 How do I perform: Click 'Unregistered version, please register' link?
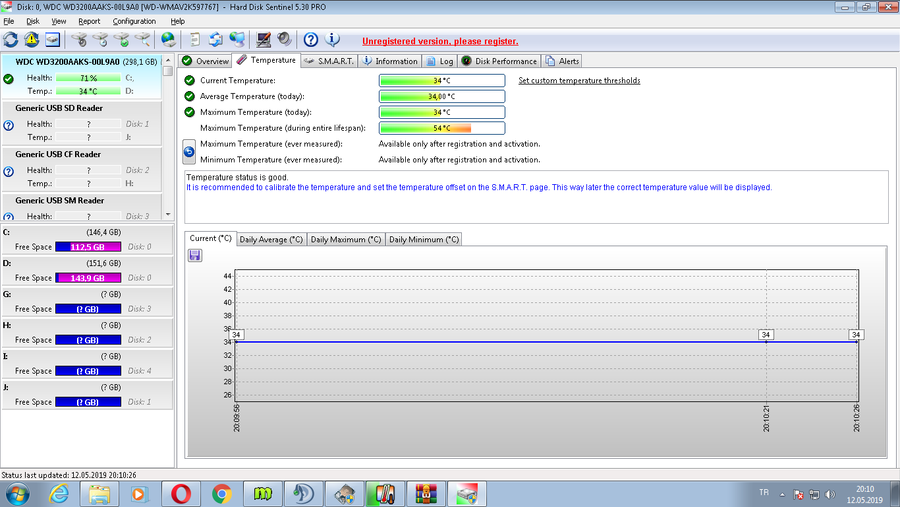pyautogui.click(x=440, y=41)
